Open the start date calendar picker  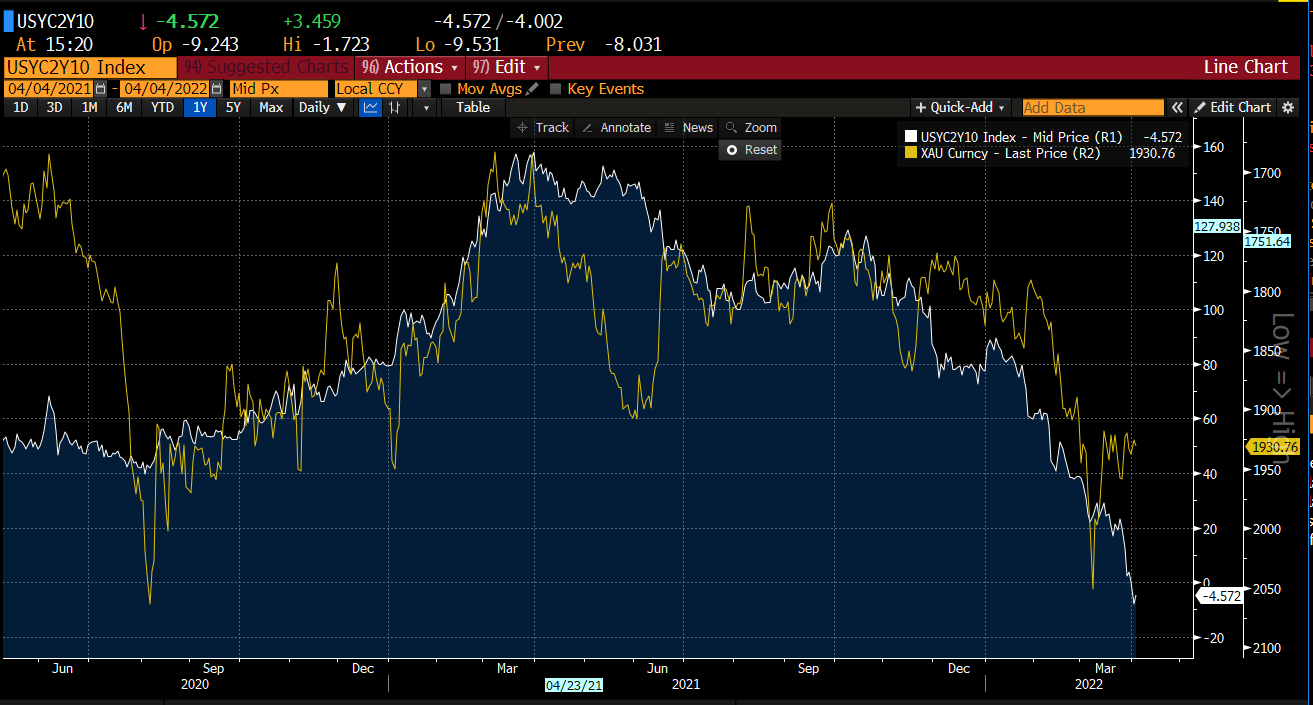[100, 89]
